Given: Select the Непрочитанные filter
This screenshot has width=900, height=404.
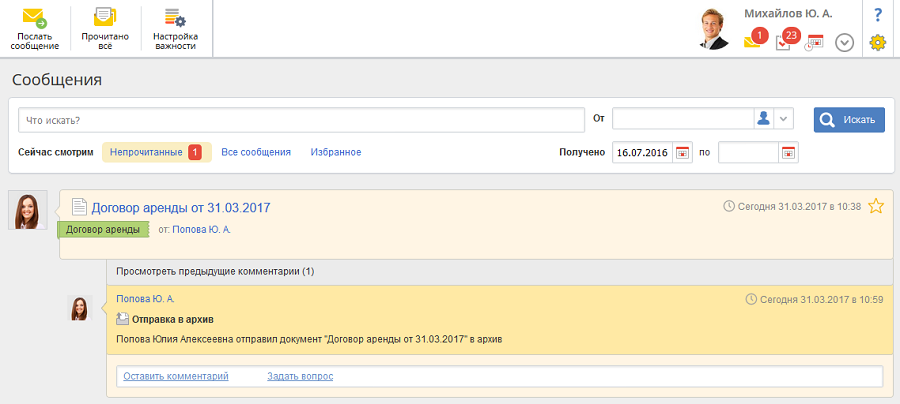Looking at the screenshot, I should (x=147, y=152).
